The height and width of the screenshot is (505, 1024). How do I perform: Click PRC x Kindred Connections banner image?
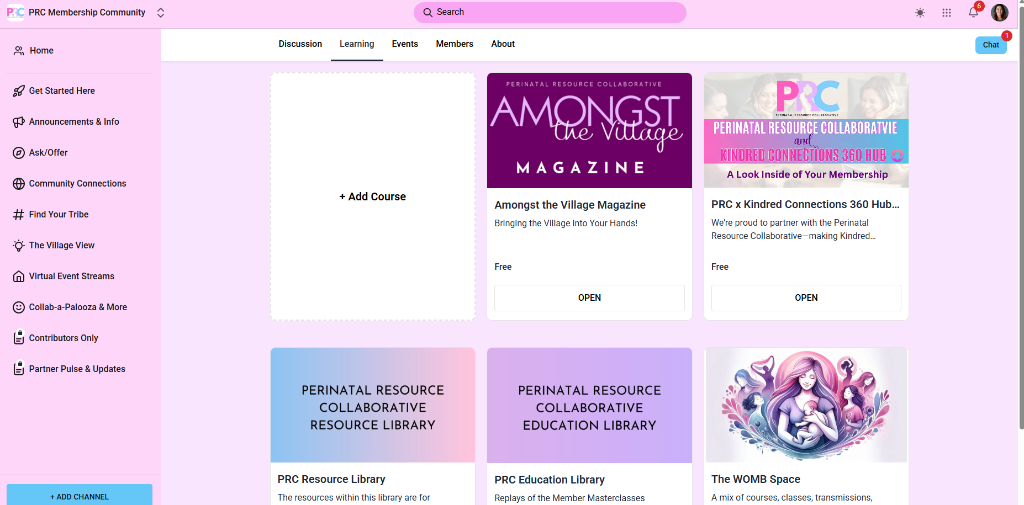point(806,131)
